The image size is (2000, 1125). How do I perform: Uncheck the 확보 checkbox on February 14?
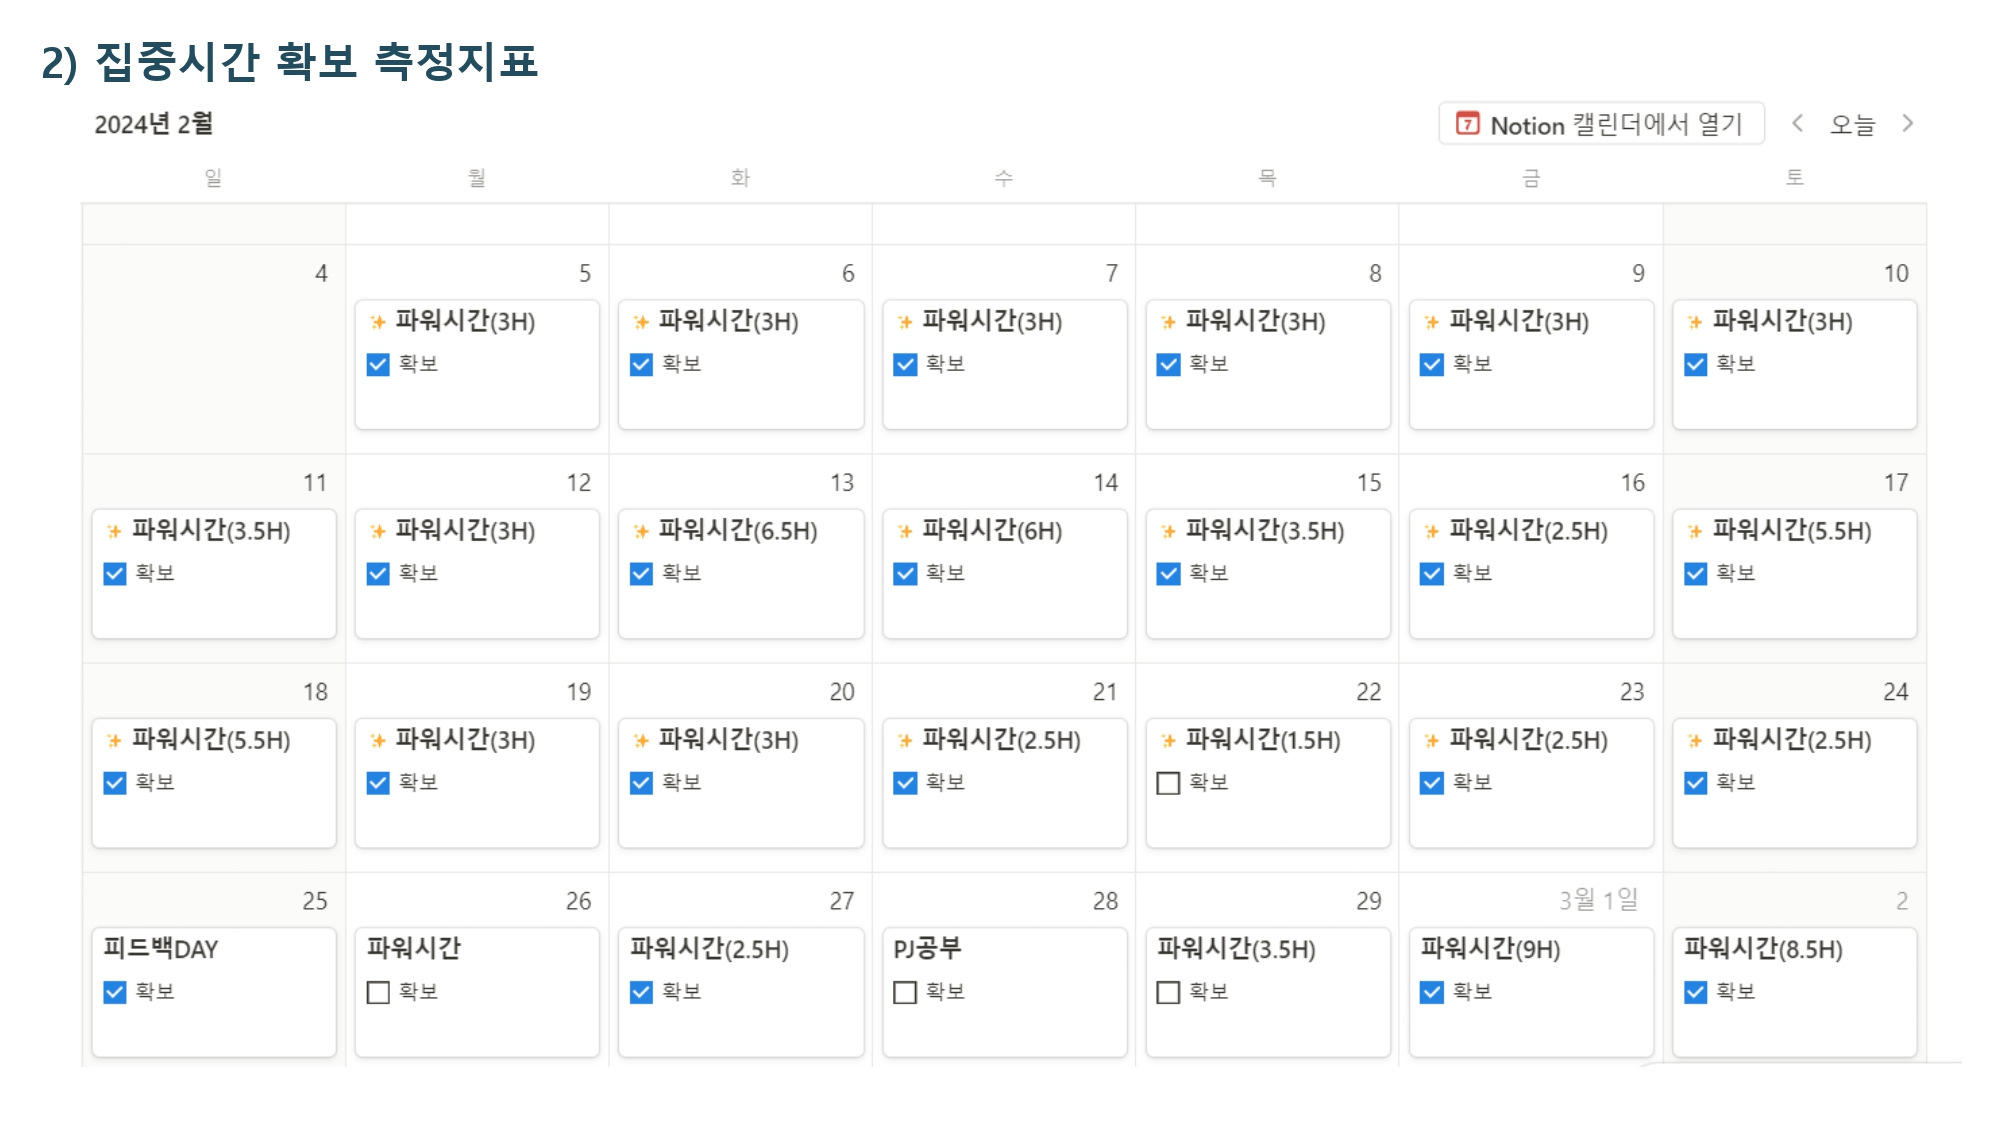[905, 574]
